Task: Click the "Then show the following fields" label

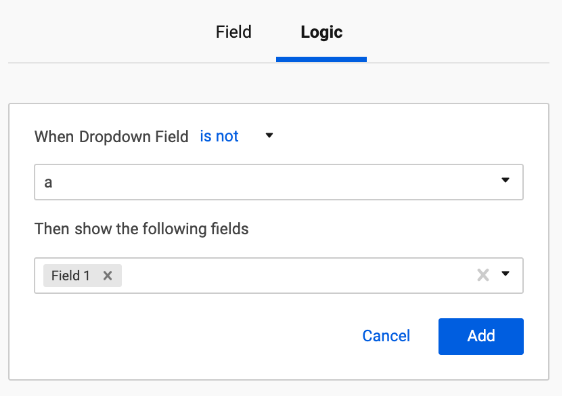Action: 141,229
